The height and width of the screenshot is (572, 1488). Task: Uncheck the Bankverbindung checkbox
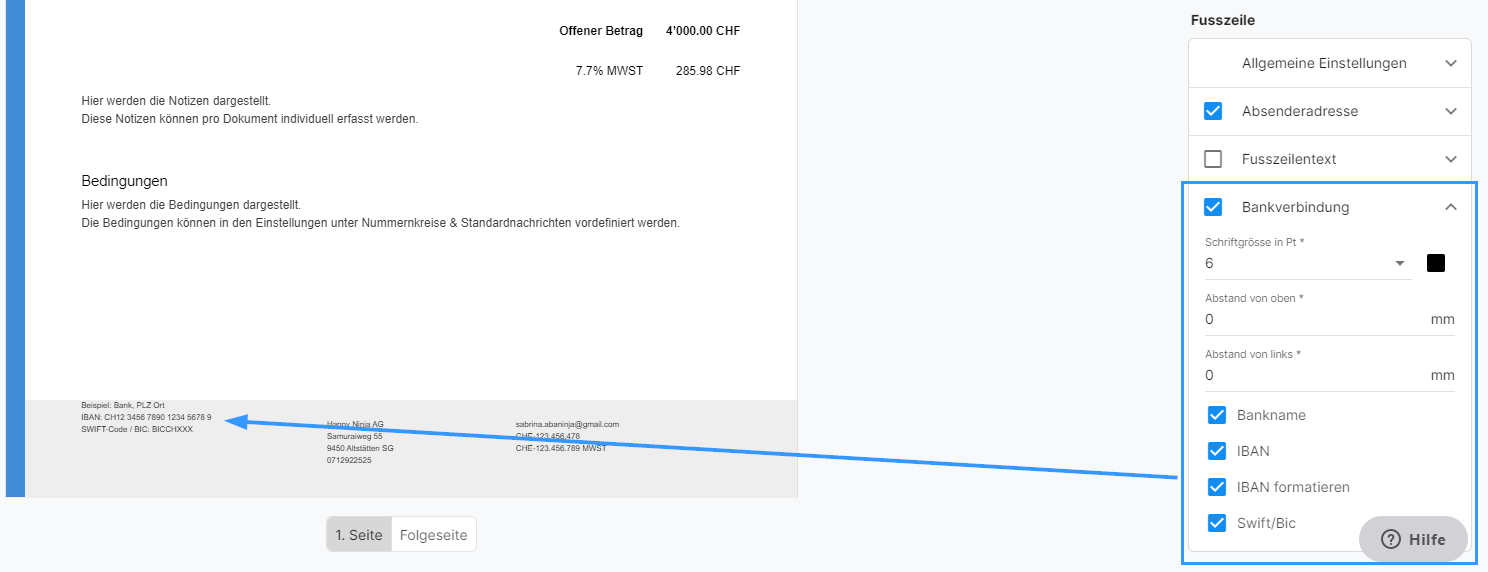1213,207
